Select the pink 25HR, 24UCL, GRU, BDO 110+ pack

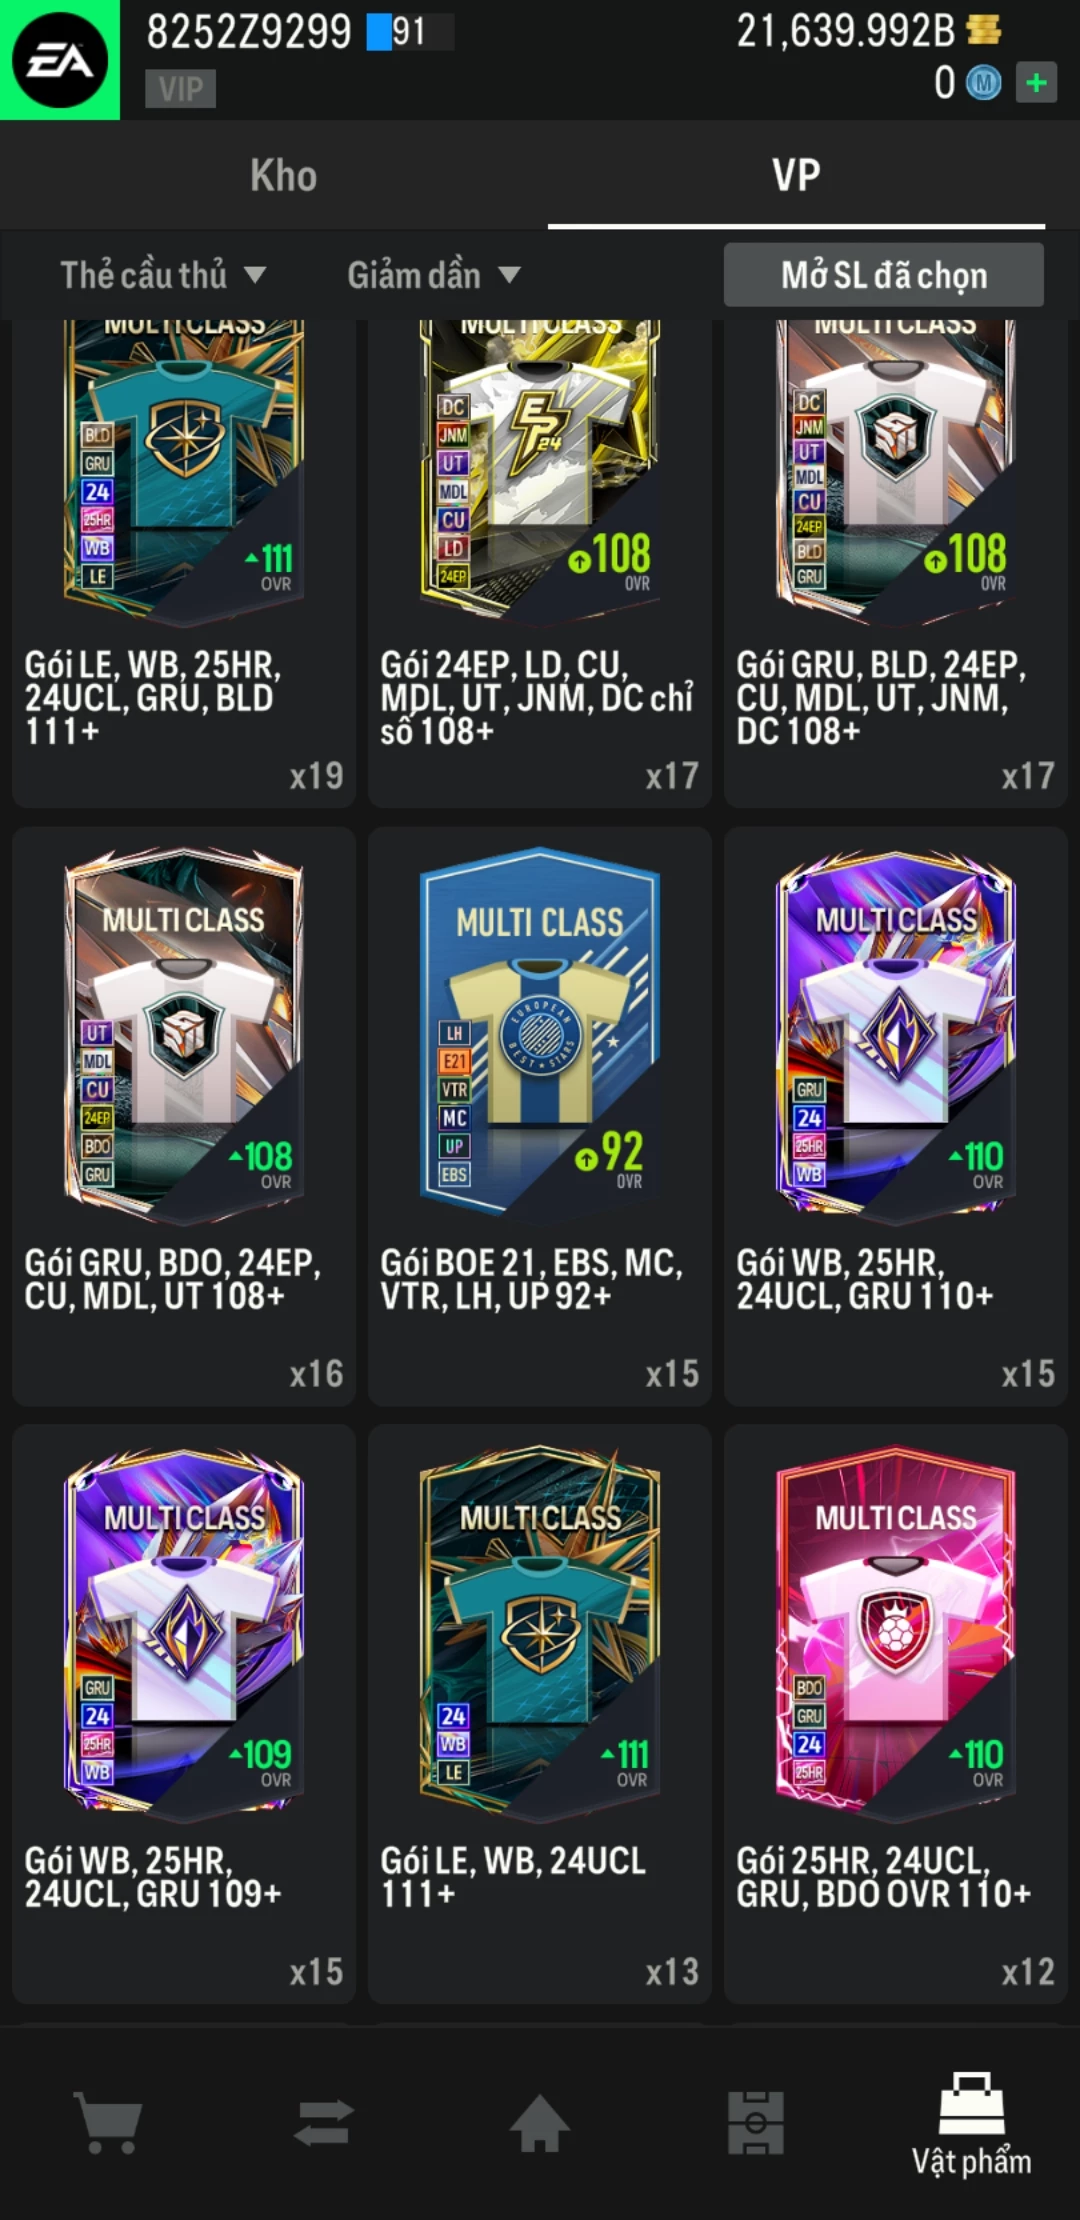[x=896, y=1714]
